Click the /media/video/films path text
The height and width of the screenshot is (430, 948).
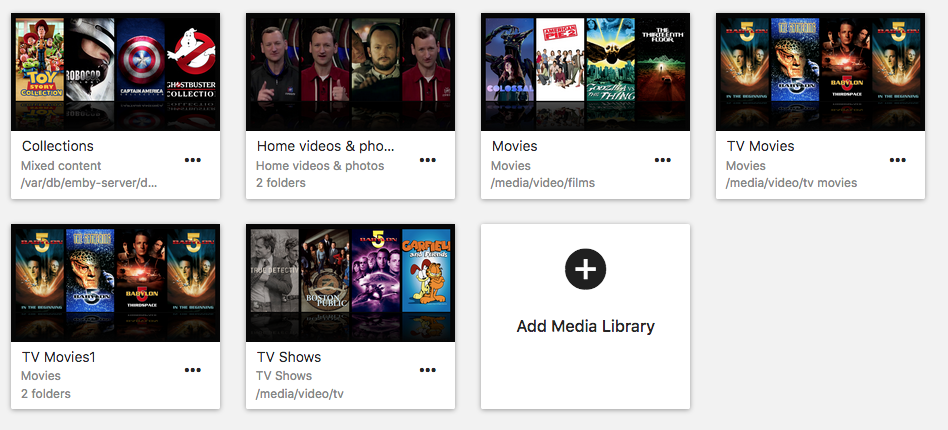543,183
